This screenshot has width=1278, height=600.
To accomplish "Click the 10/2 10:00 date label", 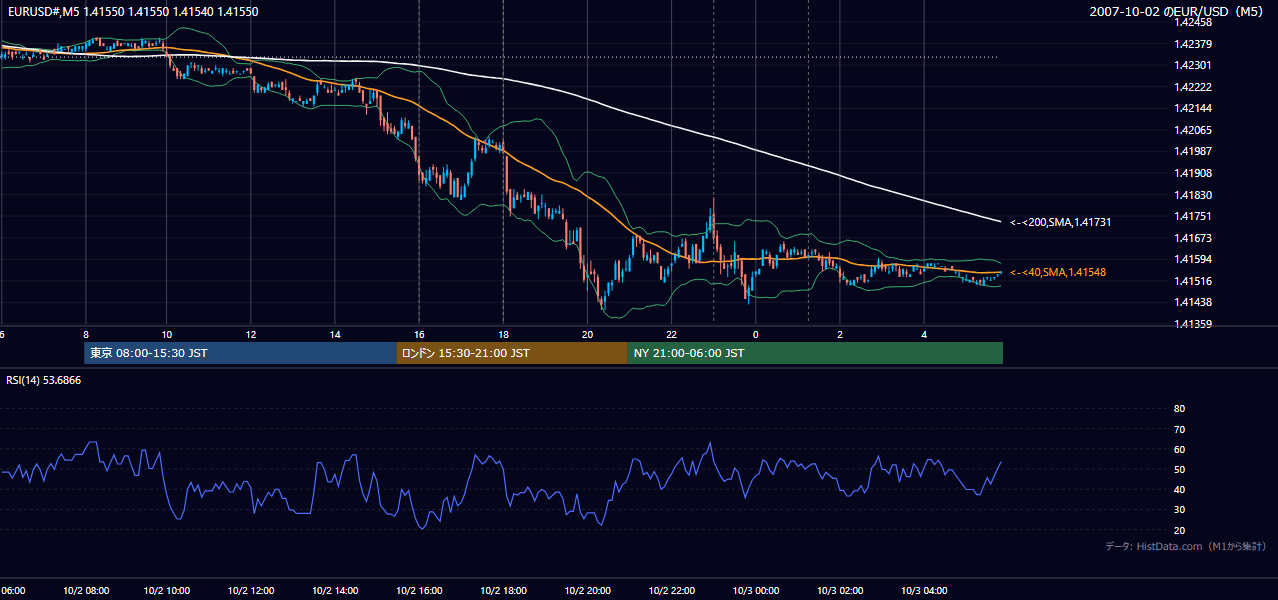I will 166,590.
